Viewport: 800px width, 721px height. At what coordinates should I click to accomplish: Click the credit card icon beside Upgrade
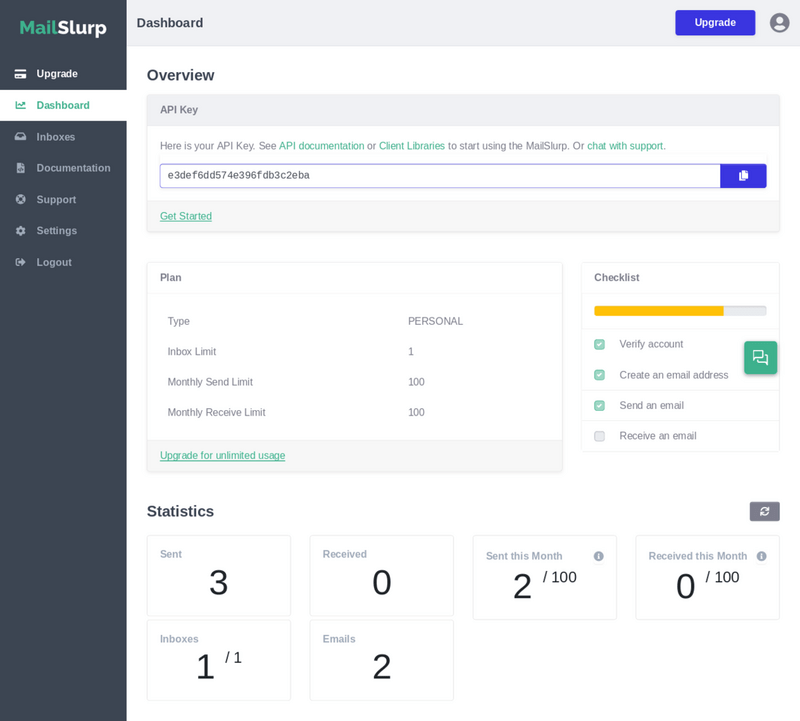coord(20,74)
